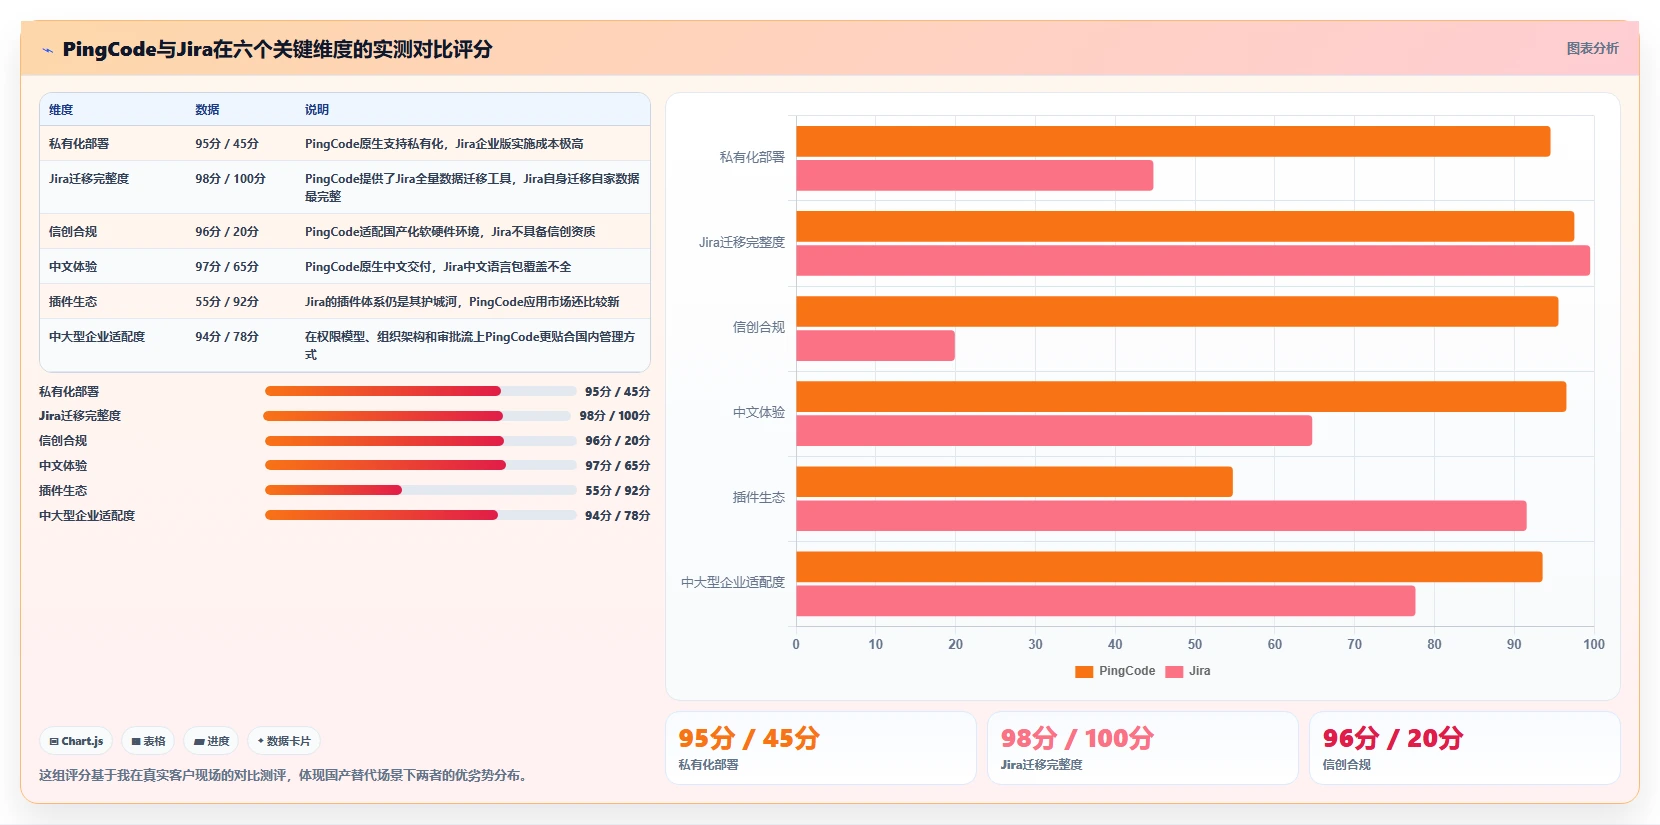
Task: Click the orange PingCode bar for Jira迁移完整度
Action: [x=1185, y=226]
